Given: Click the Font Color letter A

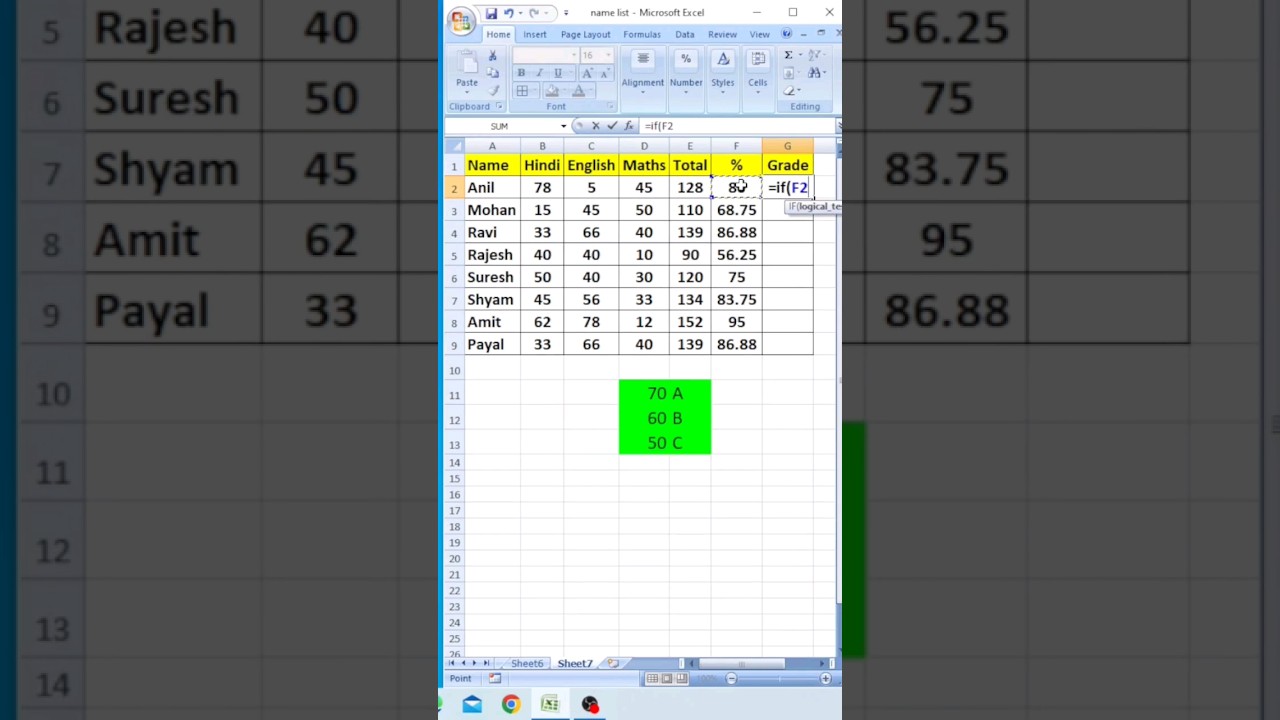Looking at the screenshot, I should pyautogui.click(x=578, y=91).
